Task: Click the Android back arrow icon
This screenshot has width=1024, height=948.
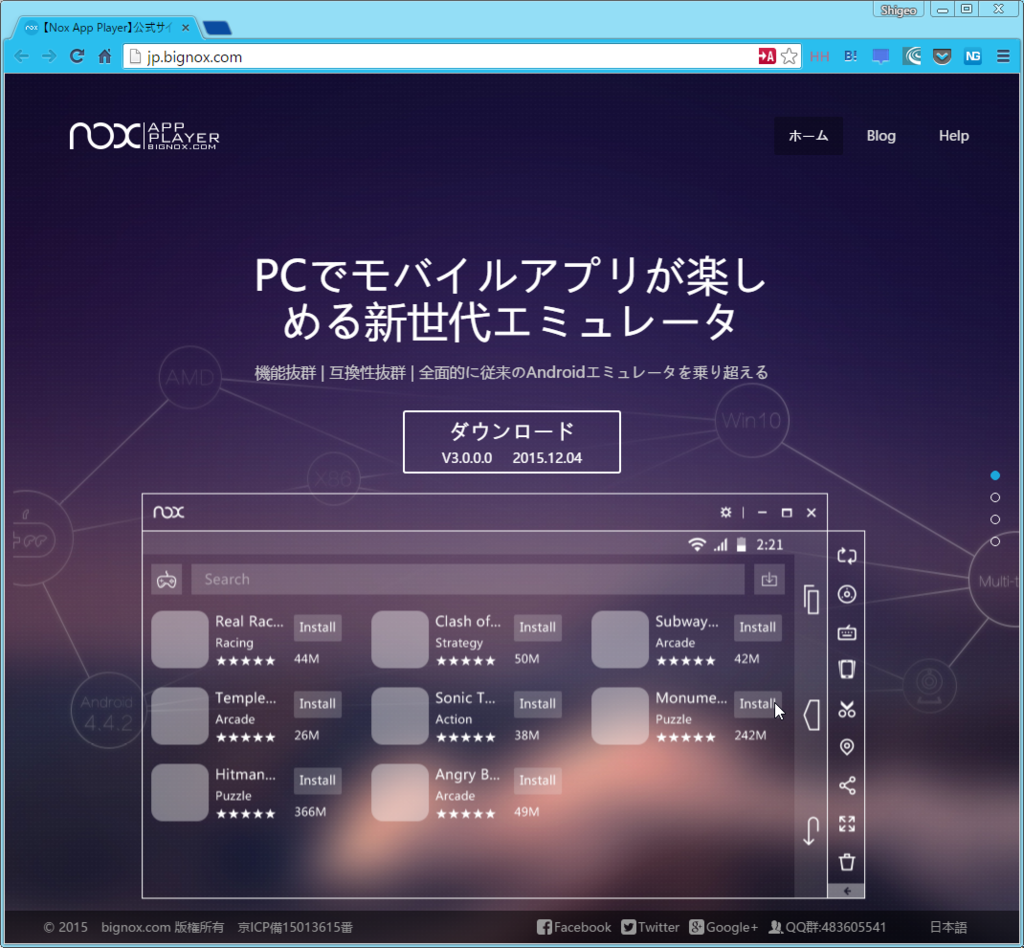Action: (811, 832)
